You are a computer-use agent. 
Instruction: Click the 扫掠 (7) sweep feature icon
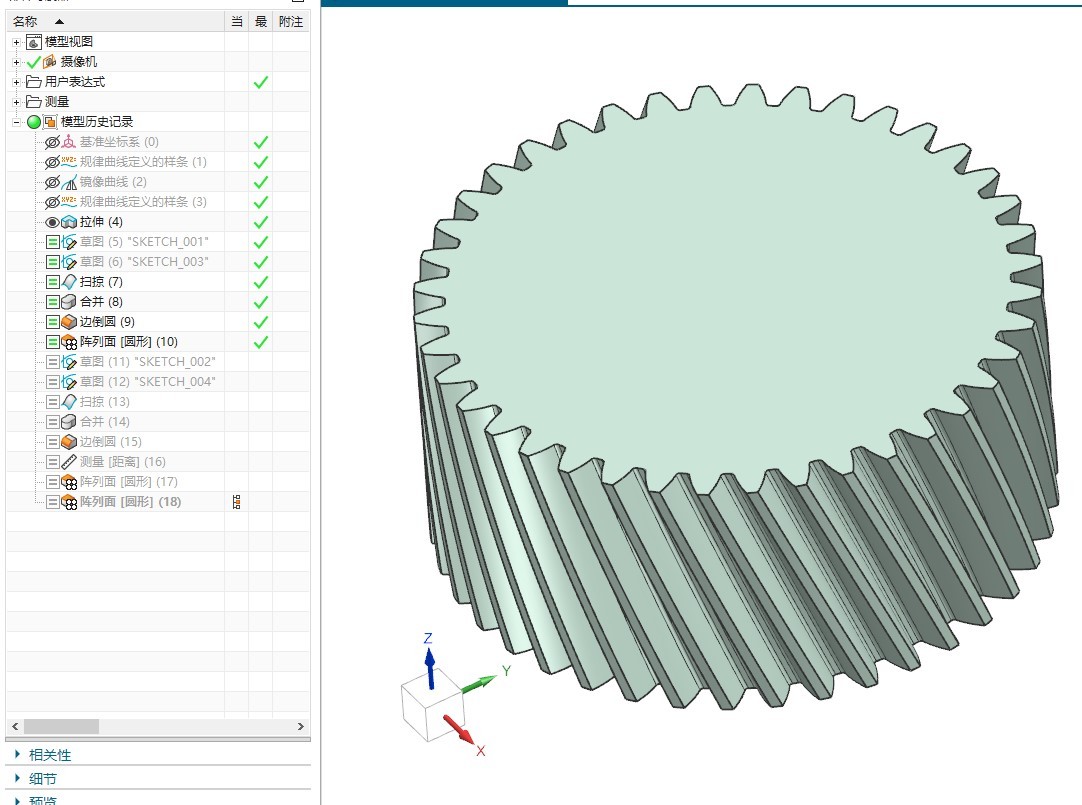pyautogui.click(x=69, y=282)
